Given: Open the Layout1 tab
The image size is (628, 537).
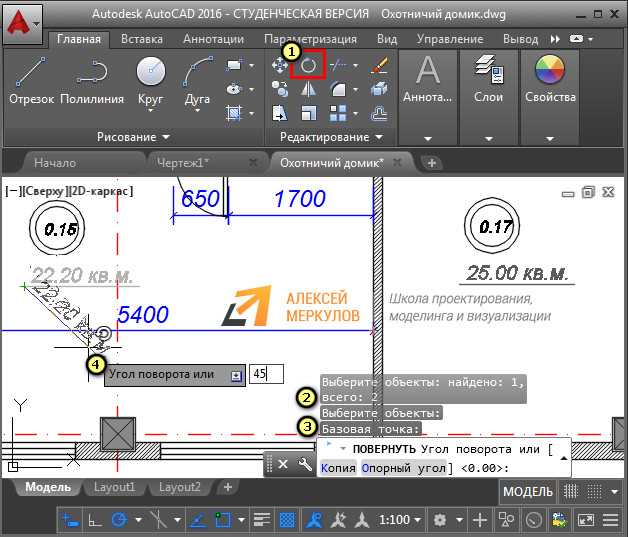Looking at the screenshot, I should point(114,487).
